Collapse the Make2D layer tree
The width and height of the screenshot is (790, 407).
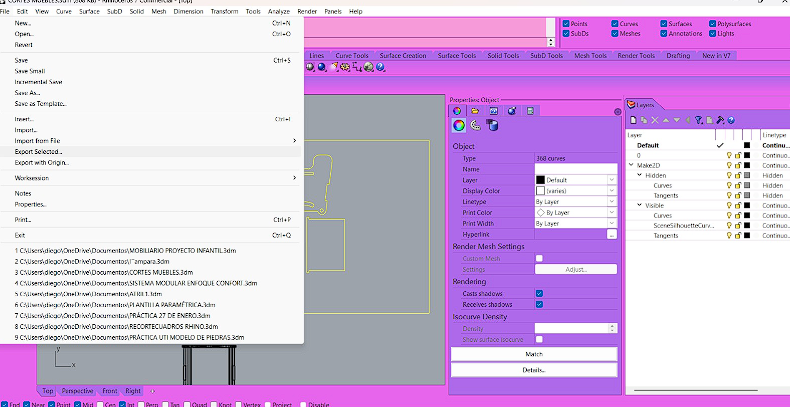(x=631, y=165)
